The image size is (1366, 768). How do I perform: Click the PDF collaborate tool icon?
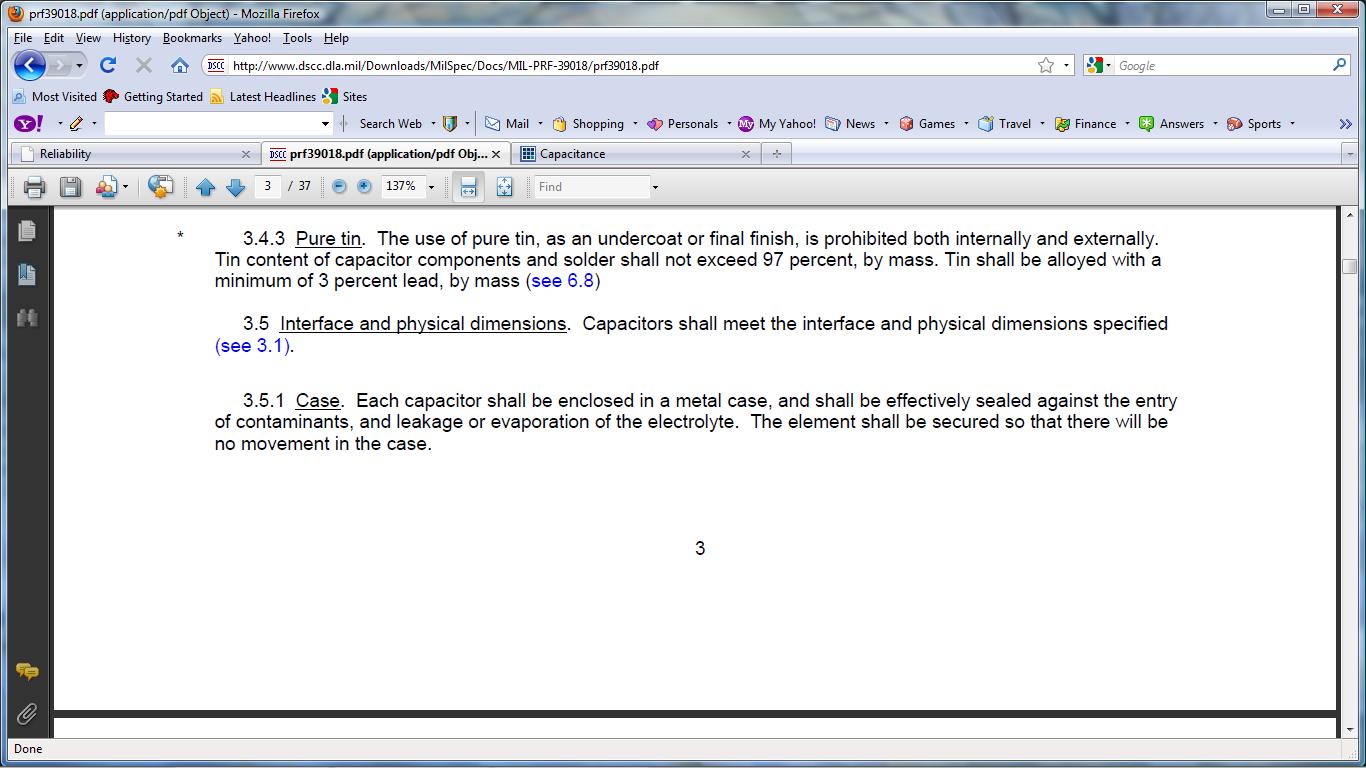pyautogui.click(x=106, y=187)
